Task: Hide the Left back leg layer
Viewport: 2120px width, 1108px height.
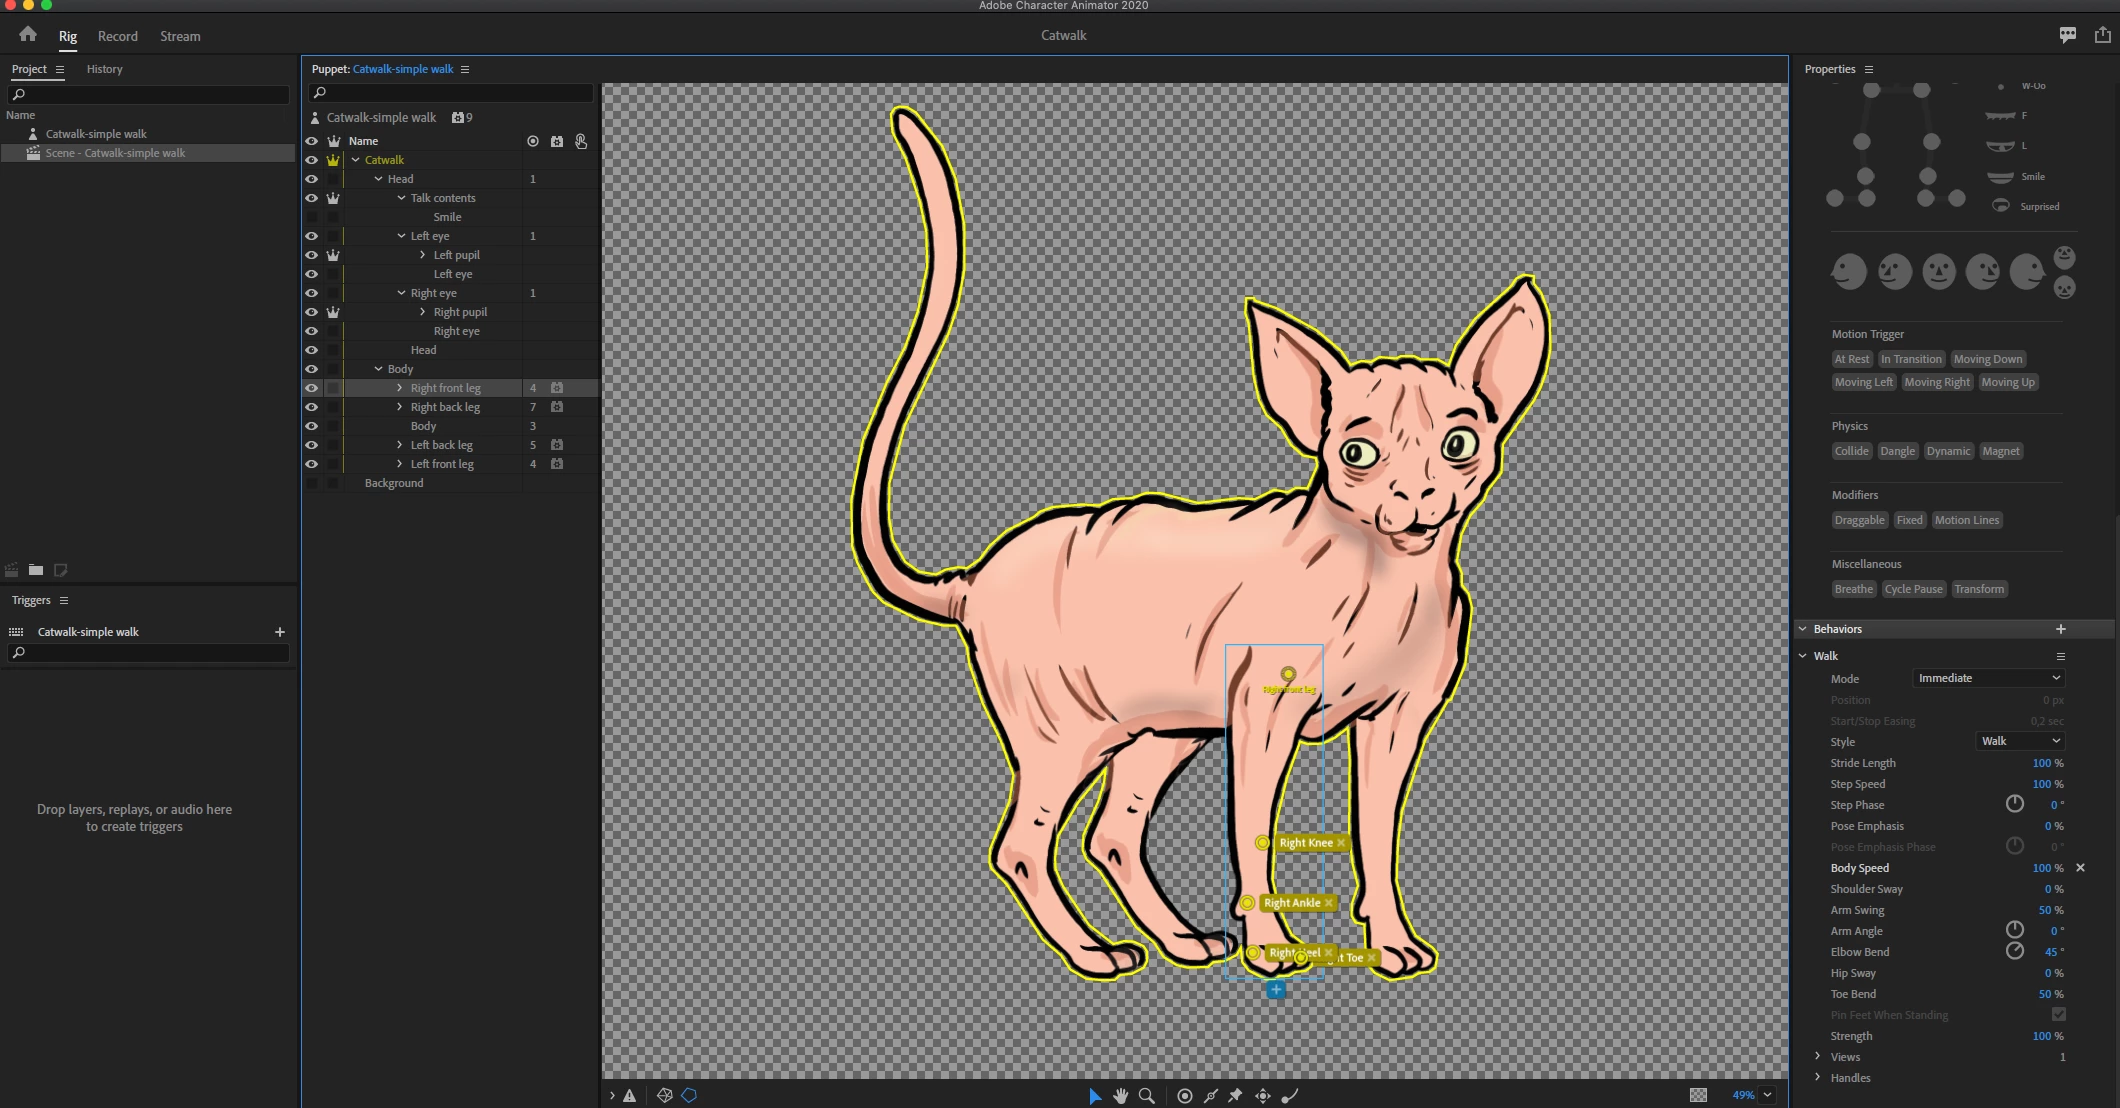Action: (311, 445)
